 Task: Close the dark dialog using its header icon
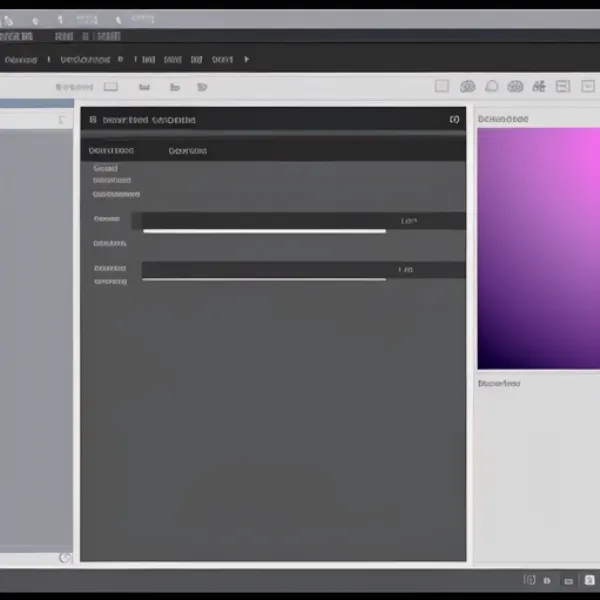(454, 120)
